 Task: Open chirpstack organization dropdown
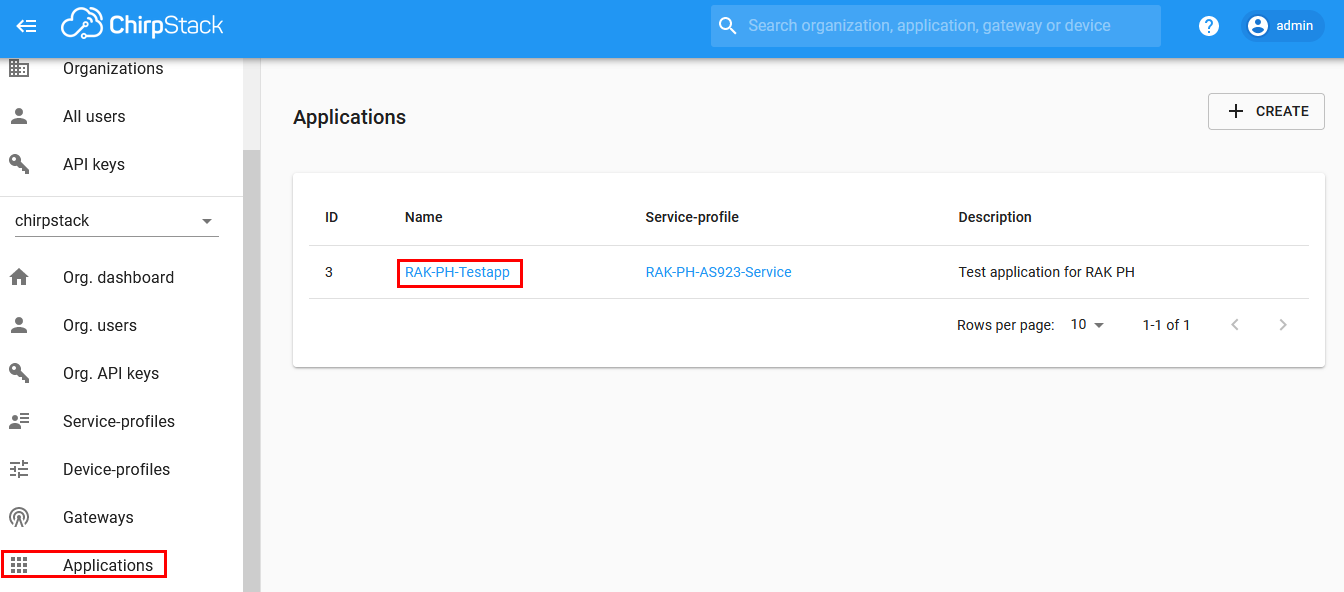pyautogui.click(x=117, y=221)
